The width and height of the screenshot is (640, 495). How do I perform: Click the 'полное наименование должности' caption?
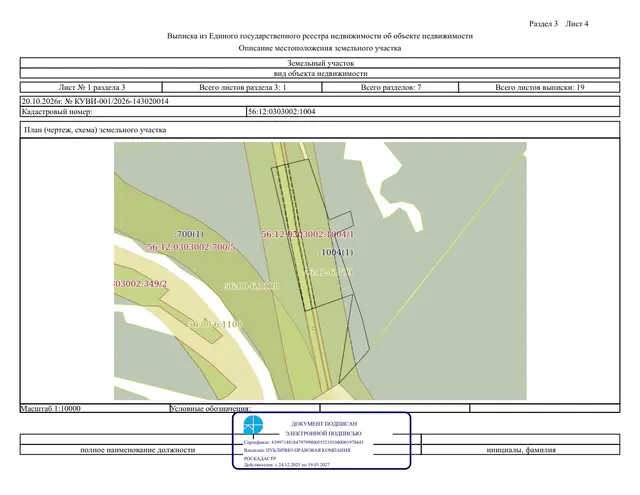click(x=138, y=450)
